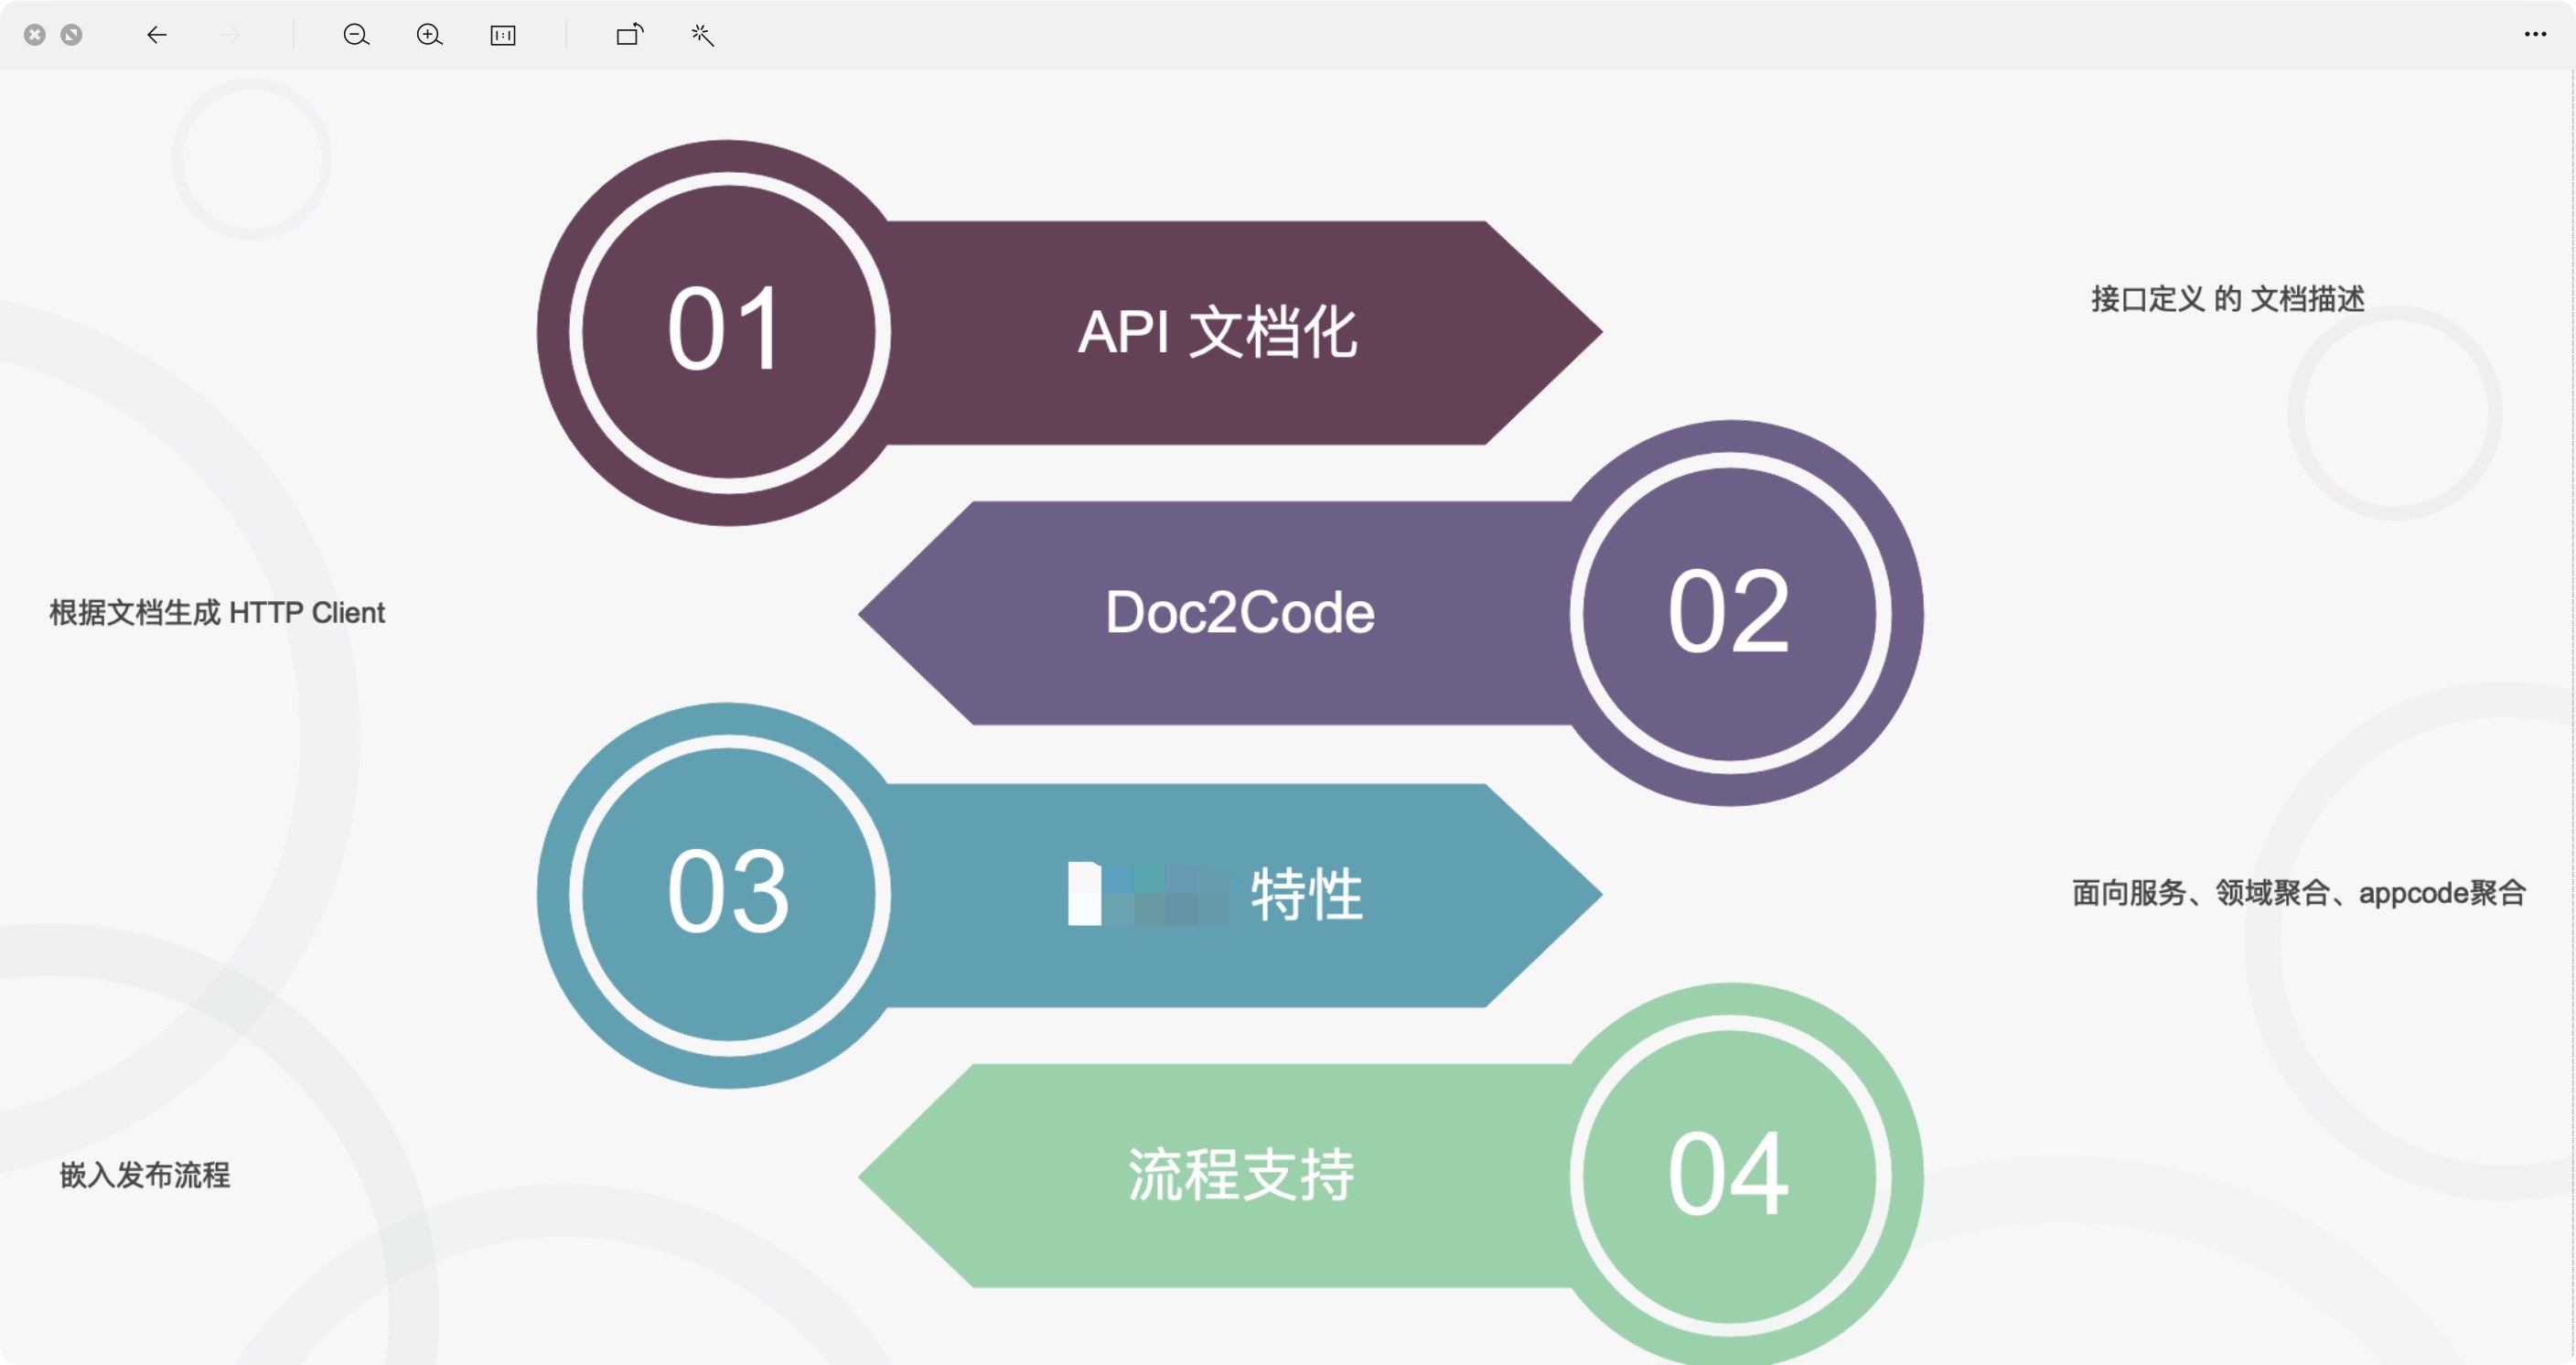Screen dimensions: 2576x1365
Task: Click the 01 circle badge
Action: (x=729, y=332)
